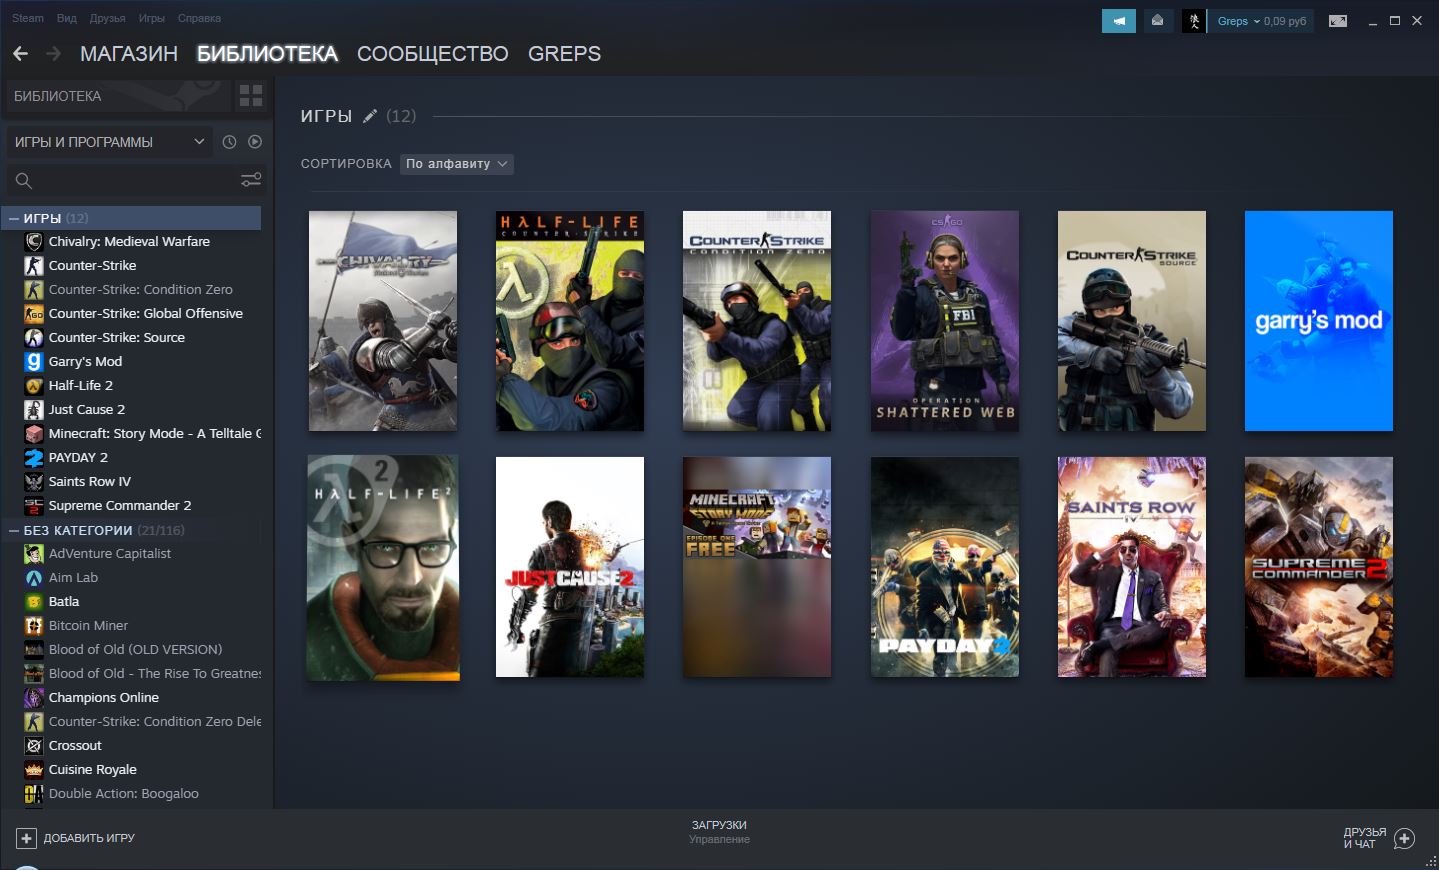Viewport: 1439px width, 870px height.
Task: Click ДОБАВИТЬ ИГРУ button
Action: pos(76,838)
